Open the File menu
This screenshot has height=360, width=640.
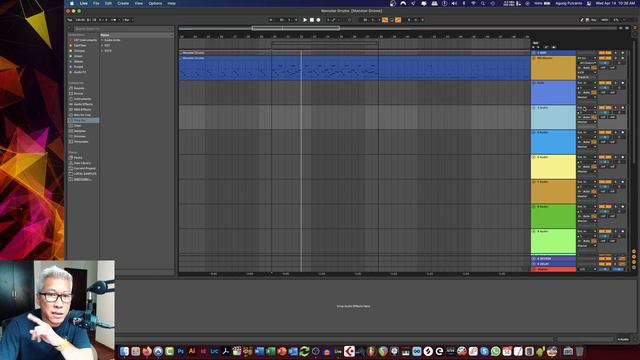(96, 3)
